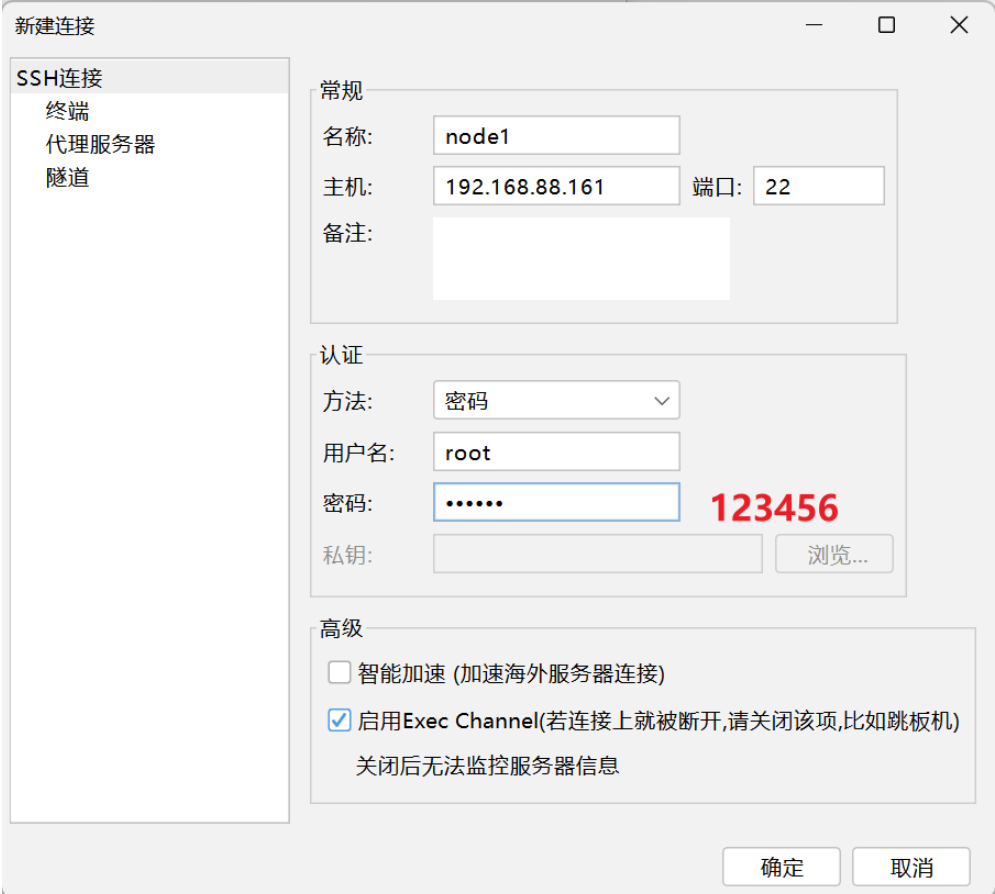Viewport: 995px width, 894px height.
Task: Confirm with the 确定 button
Action: tap(781, 867)
